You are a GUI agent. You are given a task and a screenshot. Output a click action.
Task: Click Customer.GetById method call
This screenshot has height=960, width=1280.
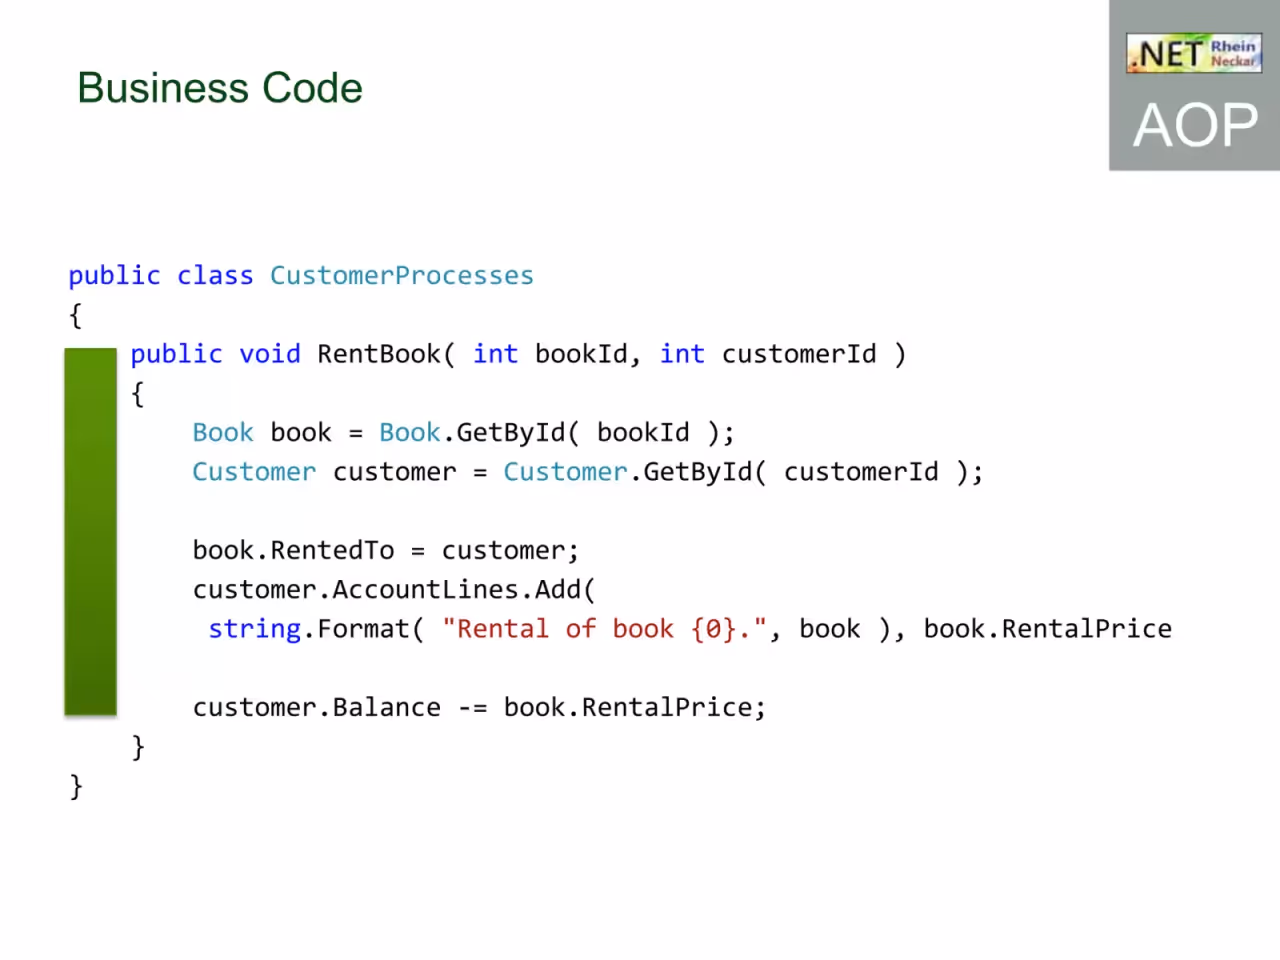628,472
